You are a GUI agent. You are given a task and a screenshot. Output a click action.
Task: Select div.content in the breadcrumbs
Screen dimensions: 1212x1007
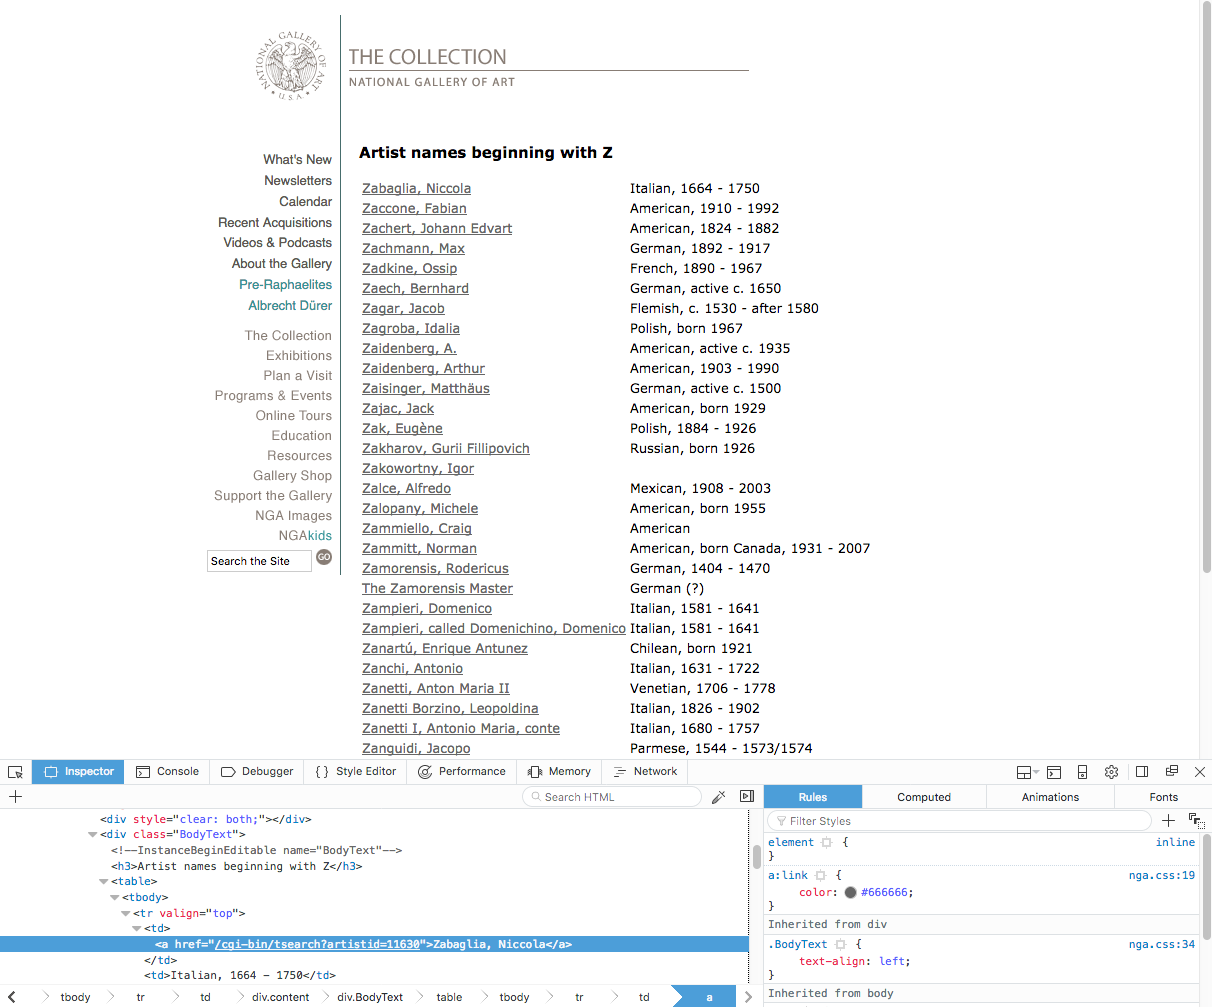(281, 997)
